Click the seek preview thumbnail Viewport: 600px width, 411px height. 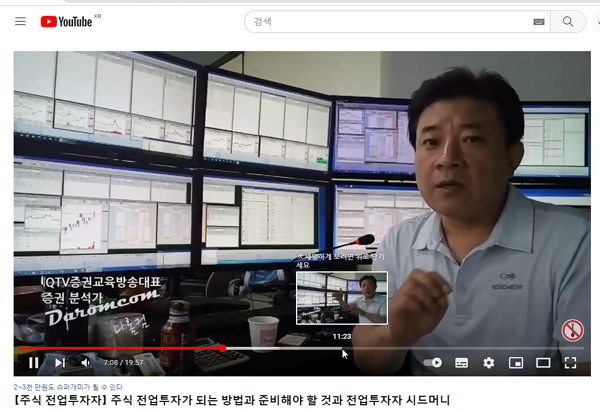(x=342, y=298)
